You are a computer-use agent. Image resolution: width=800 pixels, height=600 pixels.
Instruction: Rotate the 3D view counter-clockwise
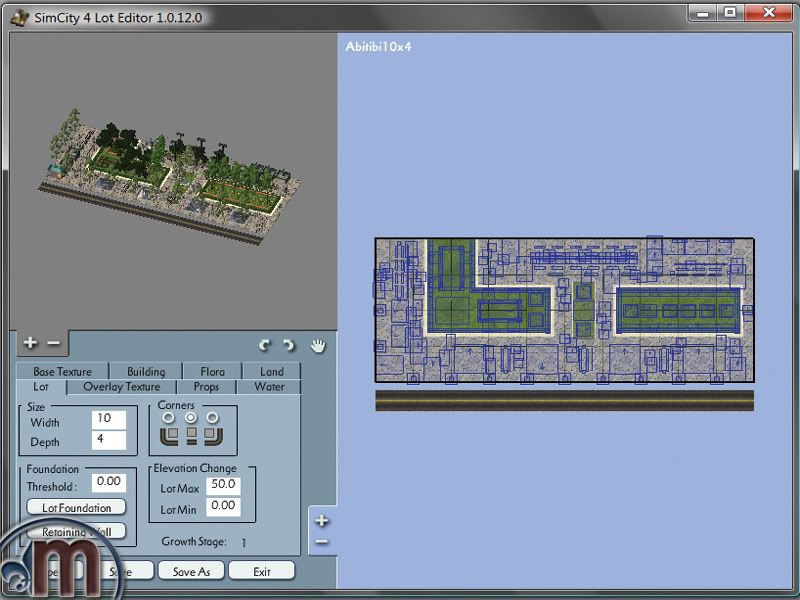[264, 346]
